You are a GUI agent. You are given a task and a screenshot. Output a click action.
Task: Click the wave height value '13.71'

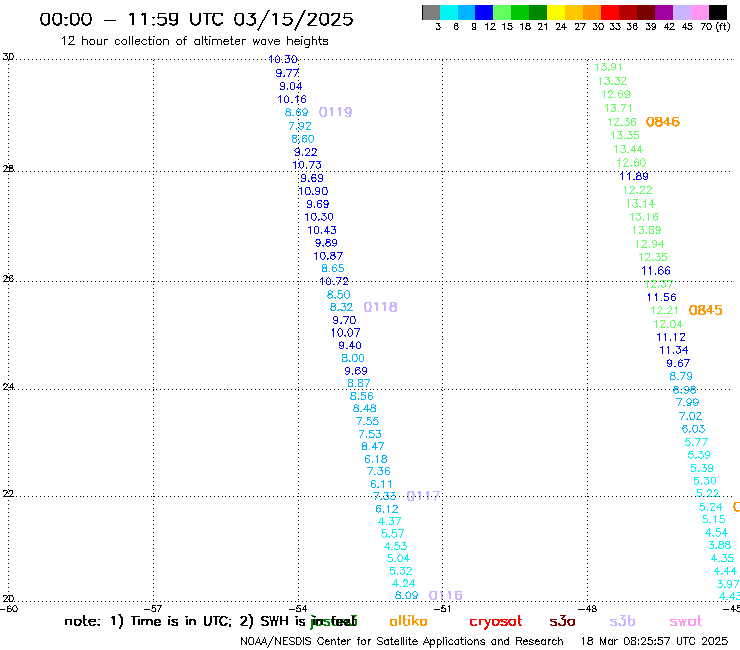[618, 109]
